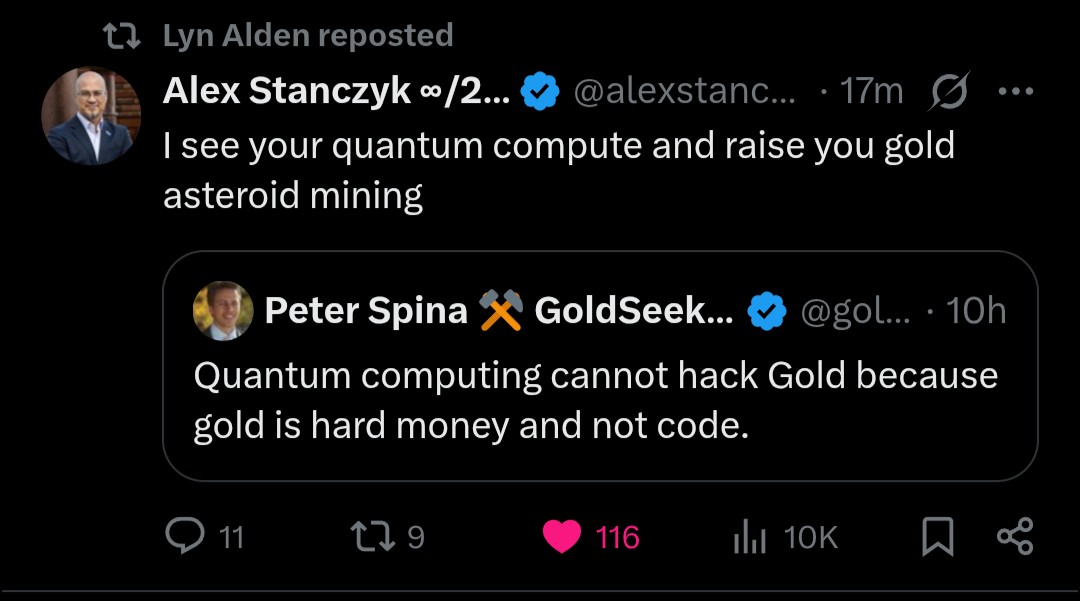Click the 17m timestamp

click(x=871, y=93)
